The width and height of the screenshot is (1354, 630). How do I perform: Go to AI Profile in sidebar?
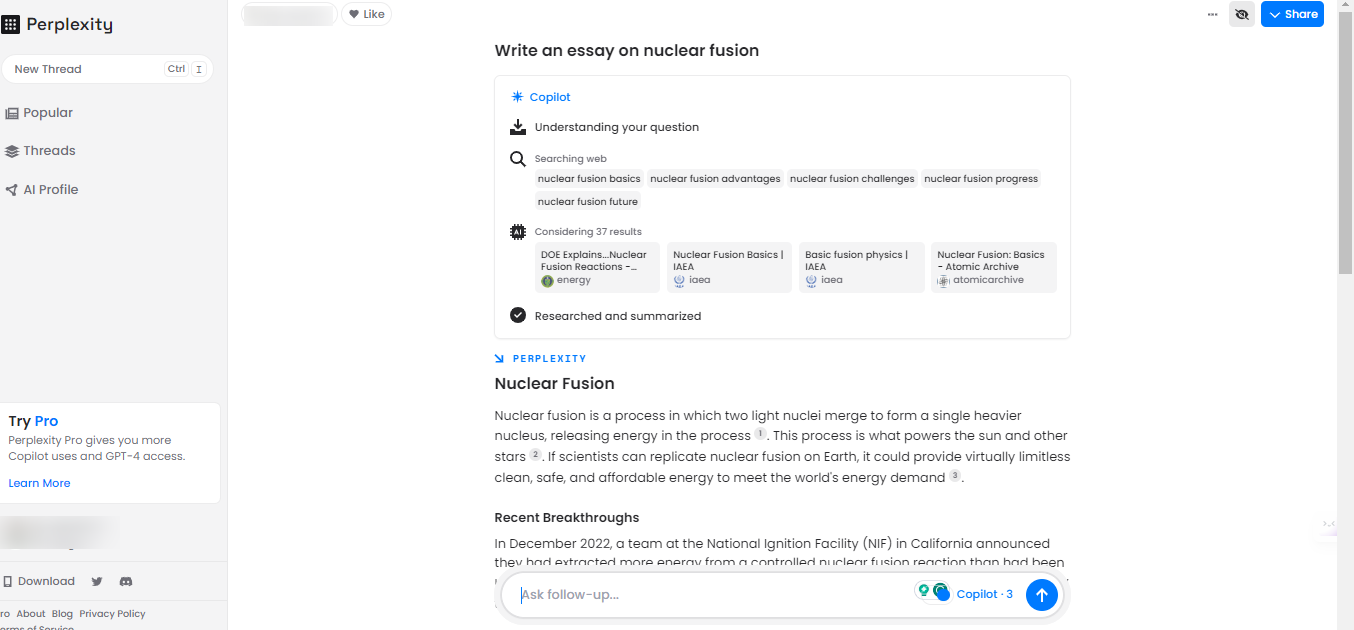tap(41, 189)
